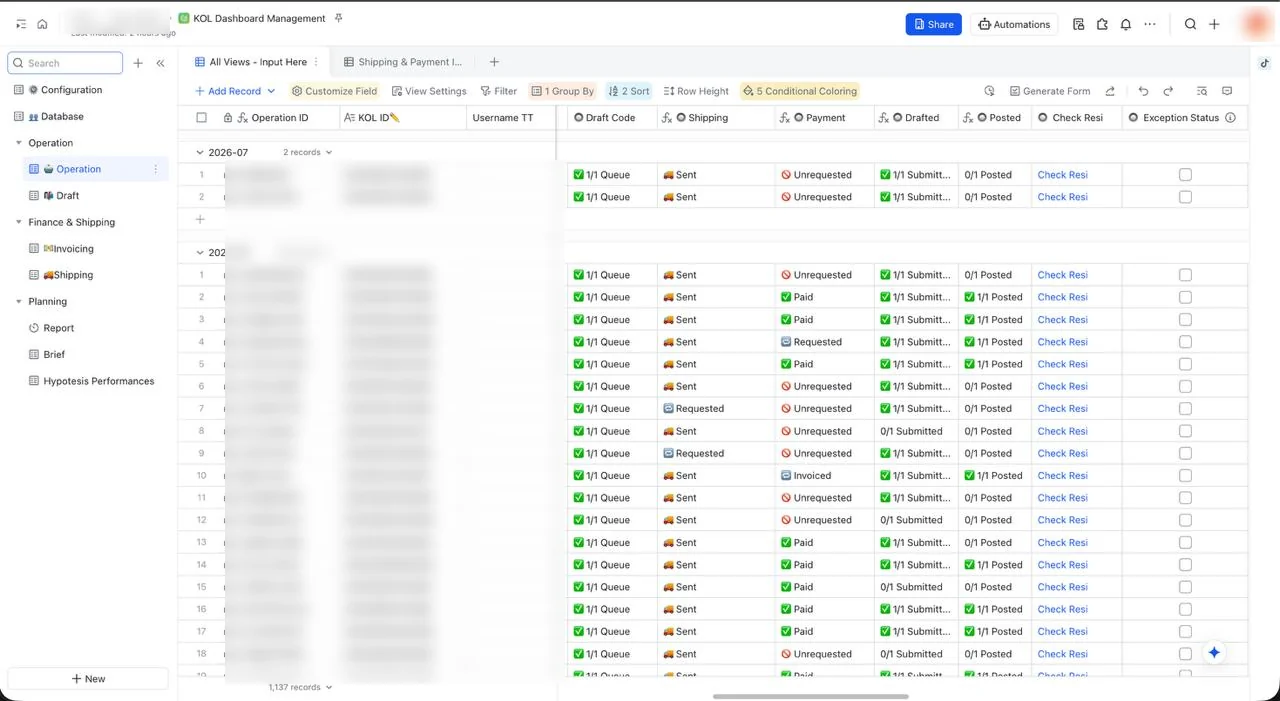Click Customize Field
Screen dimensions: 1280x701
coord(334,91)
